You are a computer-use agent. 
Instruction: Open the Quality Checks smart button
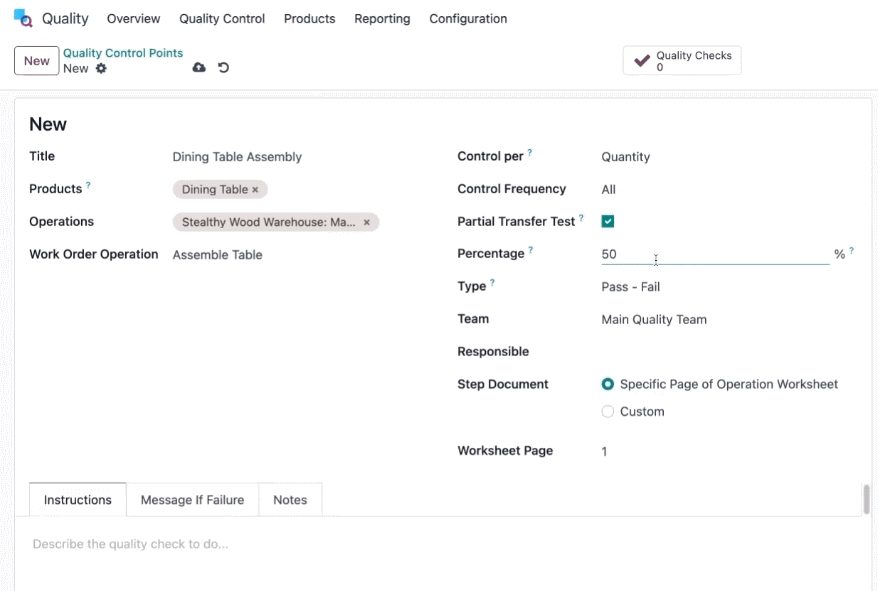pyautogui.click(x=682, y=61)
